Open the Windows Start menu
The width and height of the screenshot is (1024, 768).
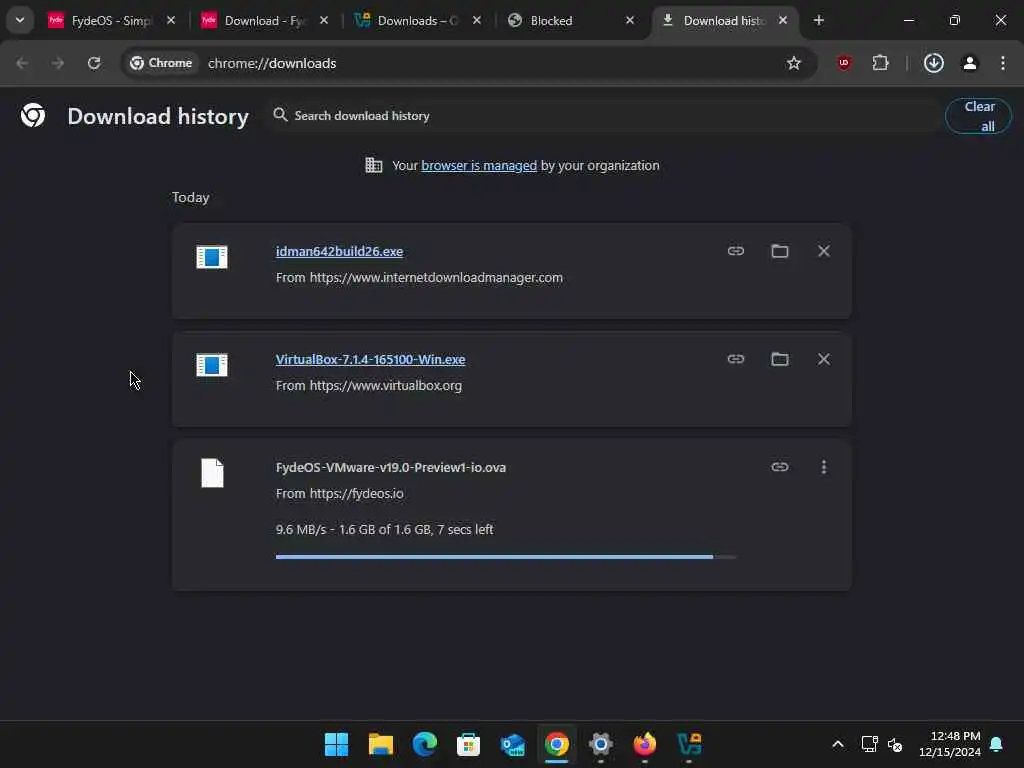tap(336, 744)
